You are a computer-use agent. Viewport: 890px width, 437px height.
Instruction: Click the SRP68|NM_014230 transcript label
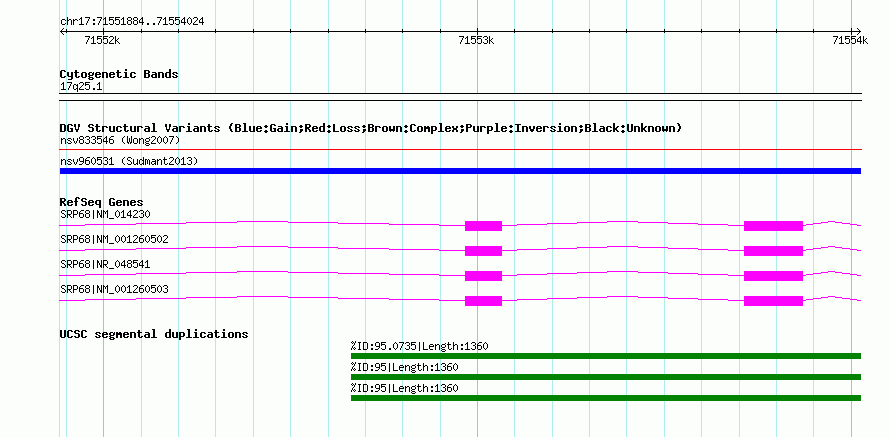pyautogui.click(x=105, y=215)
